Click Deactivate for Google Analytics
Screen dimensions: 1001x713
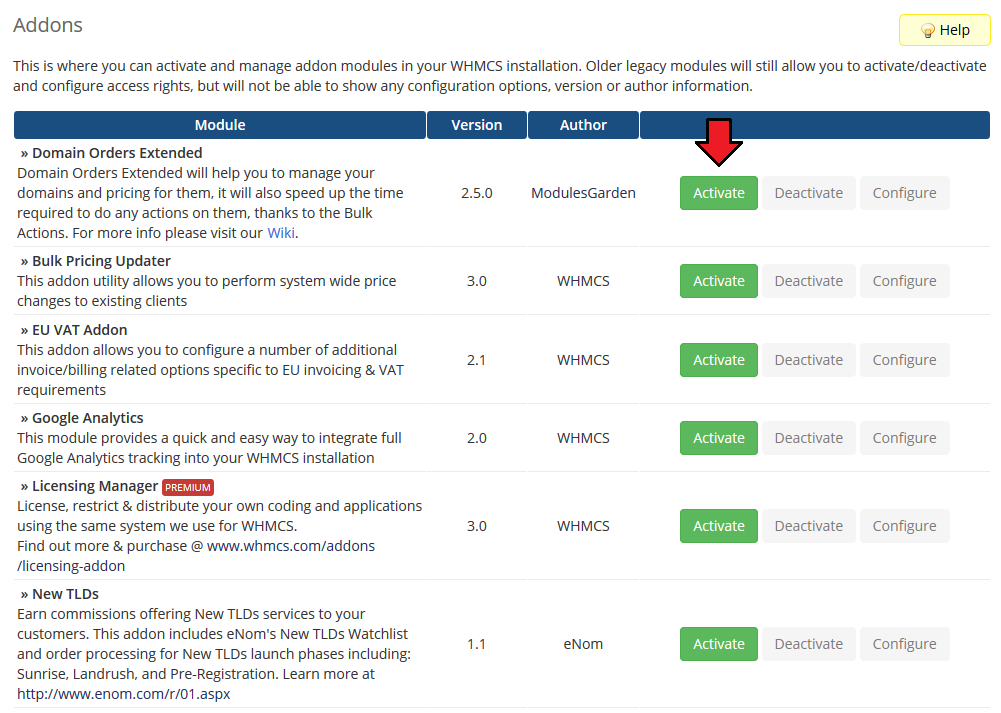click(x=808, y=438)
